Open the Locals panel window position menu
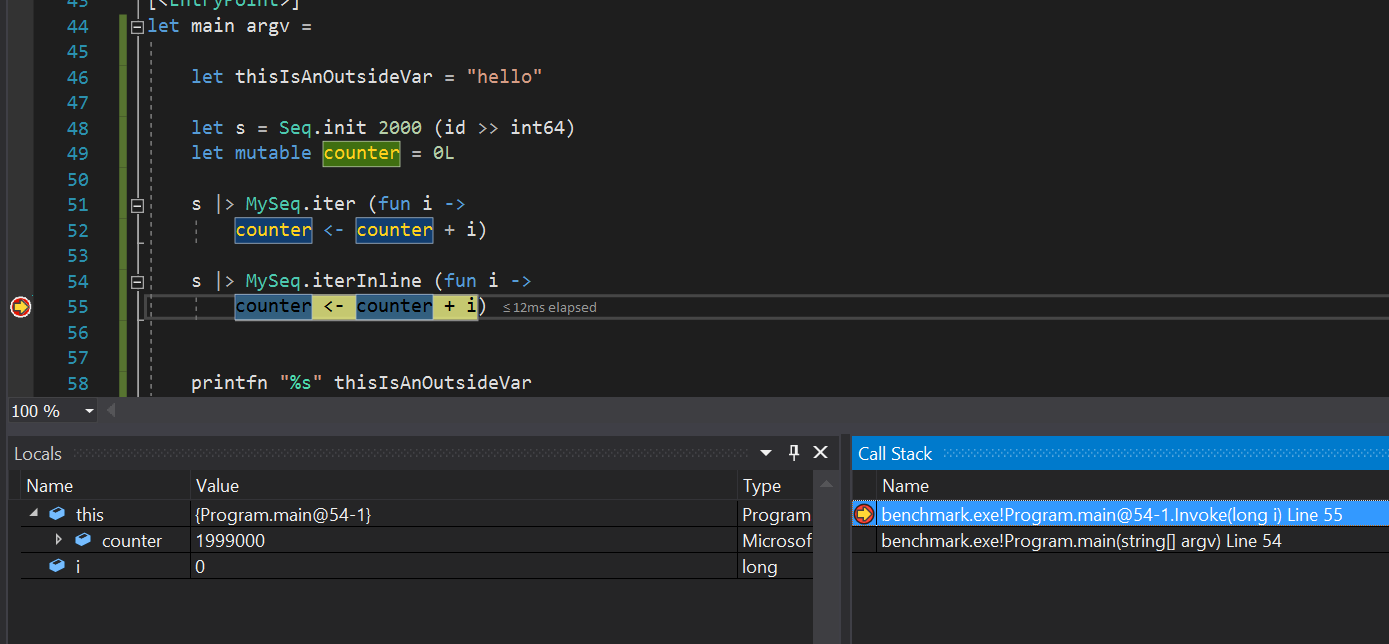Screen dimensions: 1389x644 [x=766, y=453]
